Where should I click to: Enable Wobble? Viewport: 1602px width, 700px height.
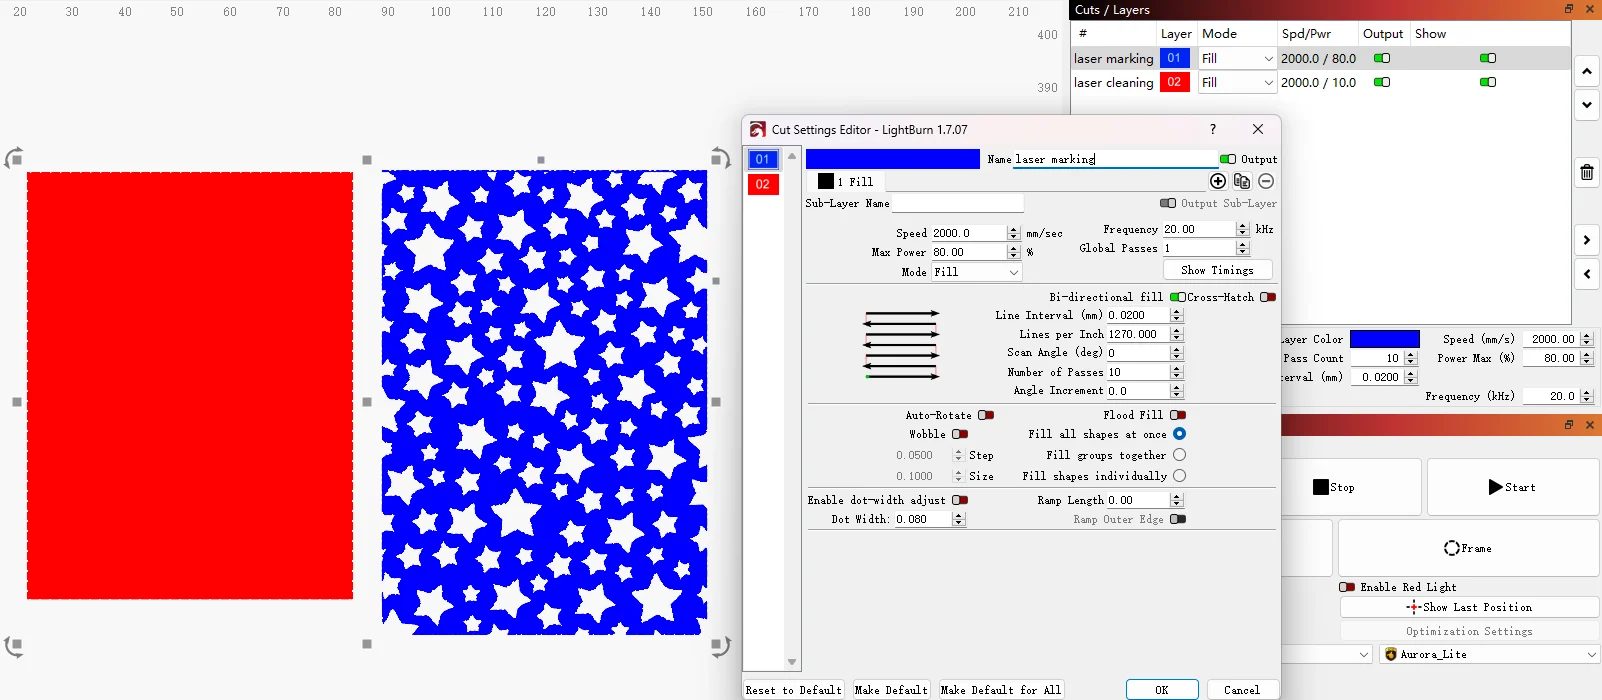(x=960, y=434)
